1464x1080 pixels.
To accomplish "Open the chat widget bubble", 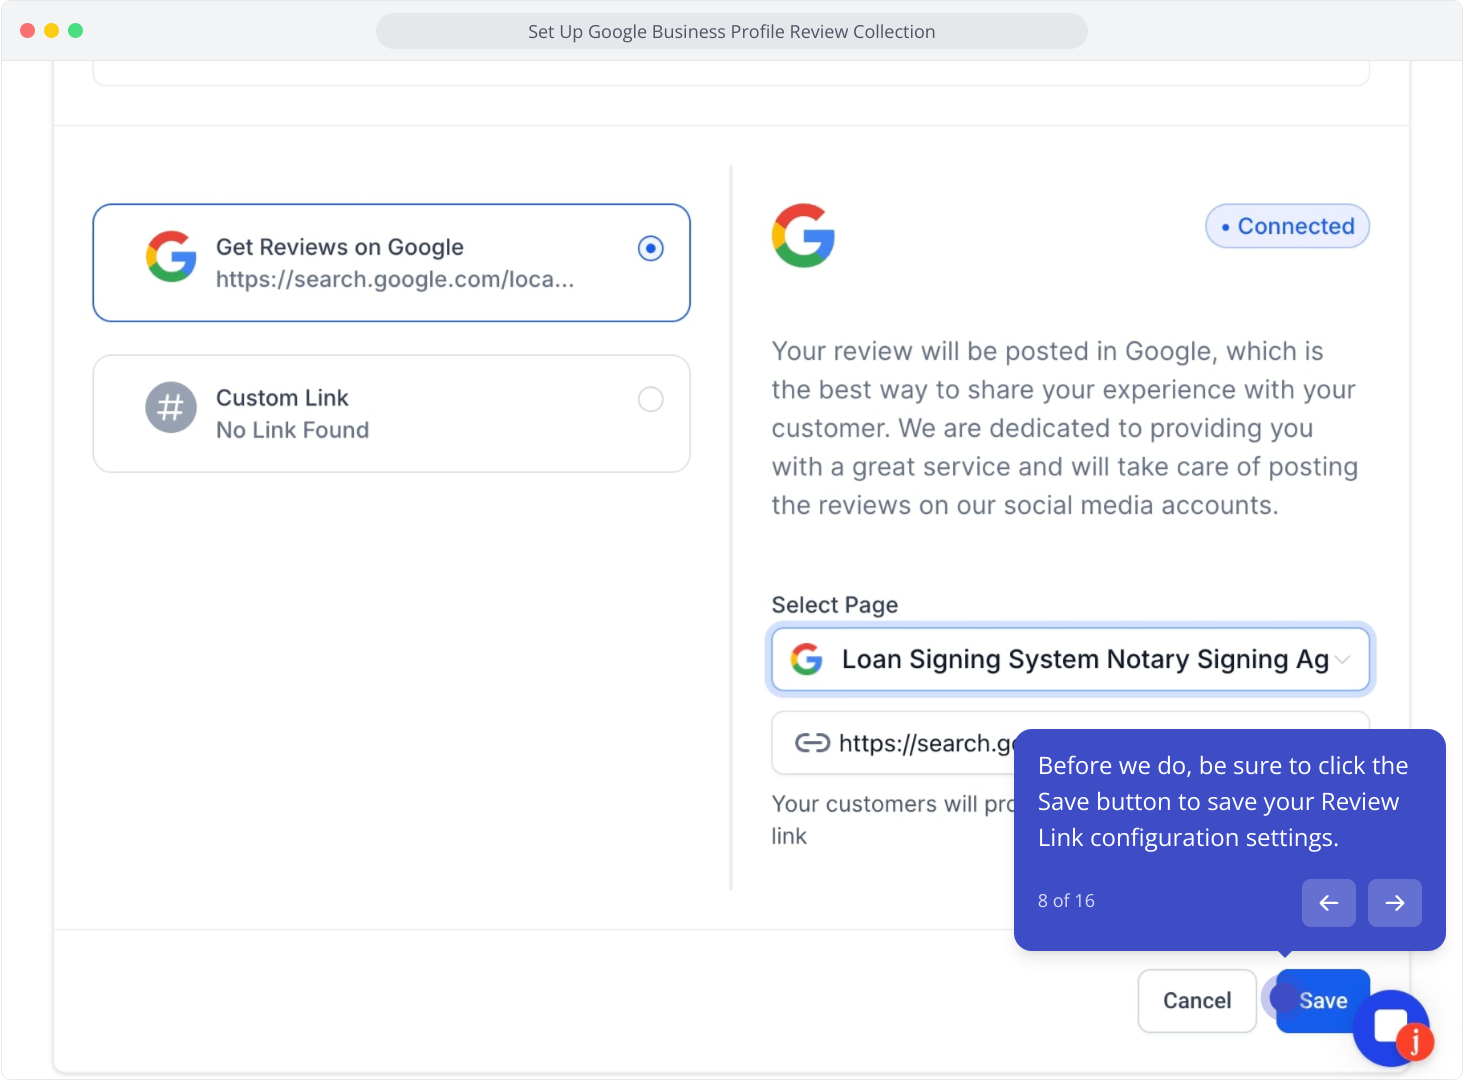I will (x=1391, y=1028).
